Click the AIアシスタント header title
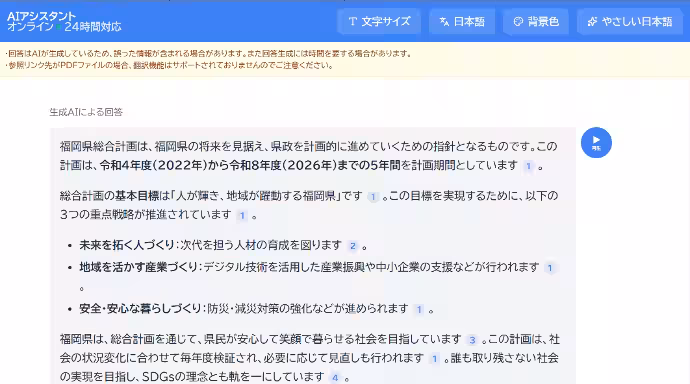Screen dimensions: 690x384 42,16
